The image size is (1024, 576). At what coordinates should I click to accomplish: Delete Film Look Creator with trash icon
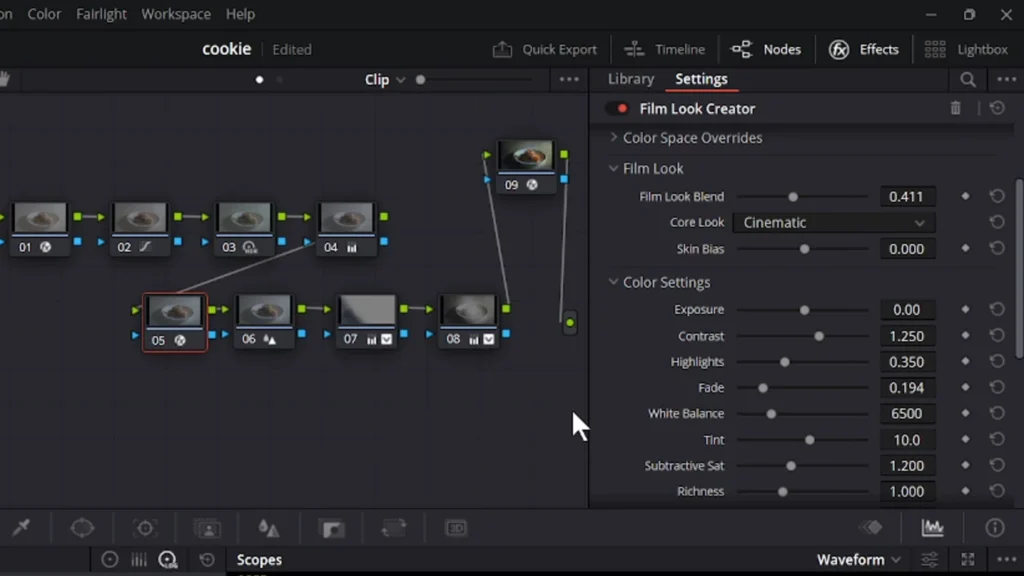click(x=956, y=108)
